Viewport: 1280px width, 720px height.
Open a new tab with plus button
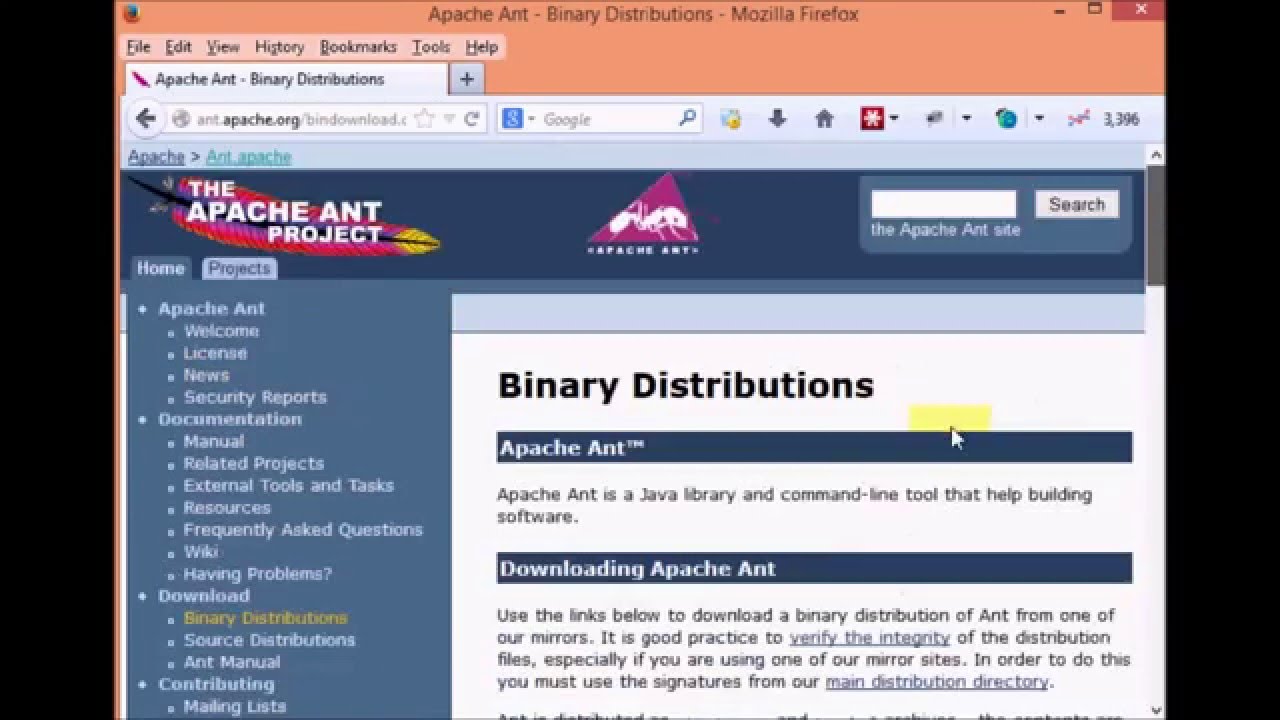pyautogui.click(x=466, y=79)
